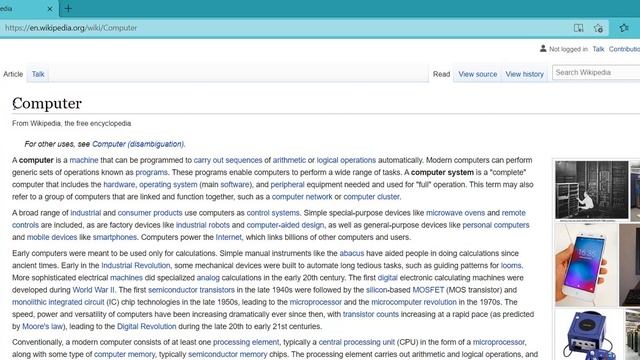The width and height of the screenshot is (640, 360).
Task: Switch to the Article tab
Action: point(13,74)
